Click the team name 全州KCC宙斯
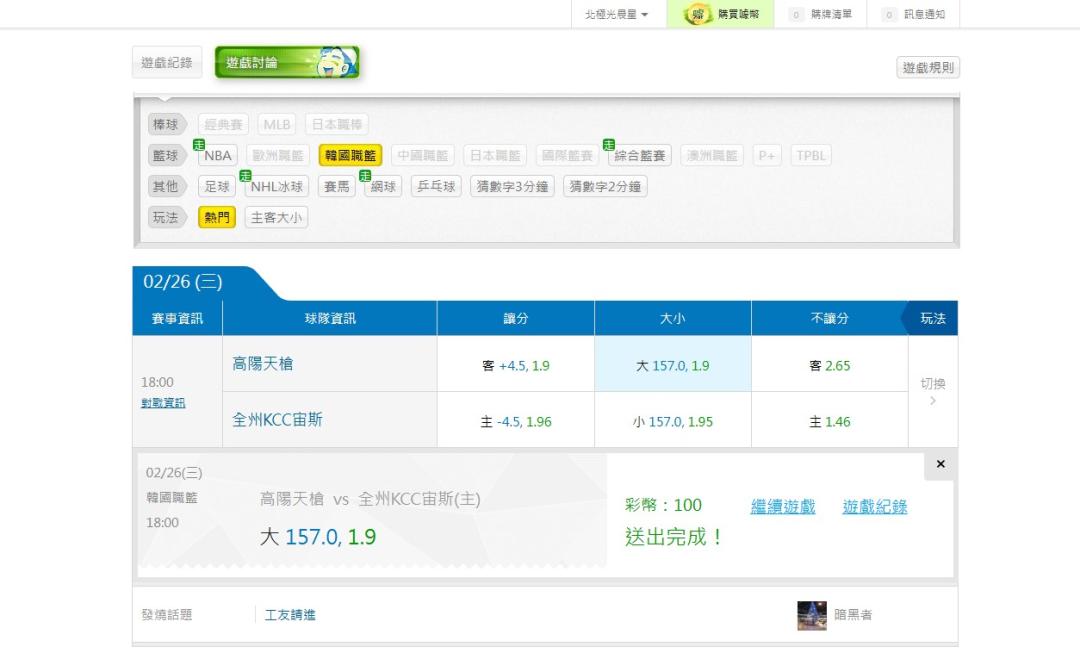Viewport: 1080px width, 659px height. click(277, 420)
